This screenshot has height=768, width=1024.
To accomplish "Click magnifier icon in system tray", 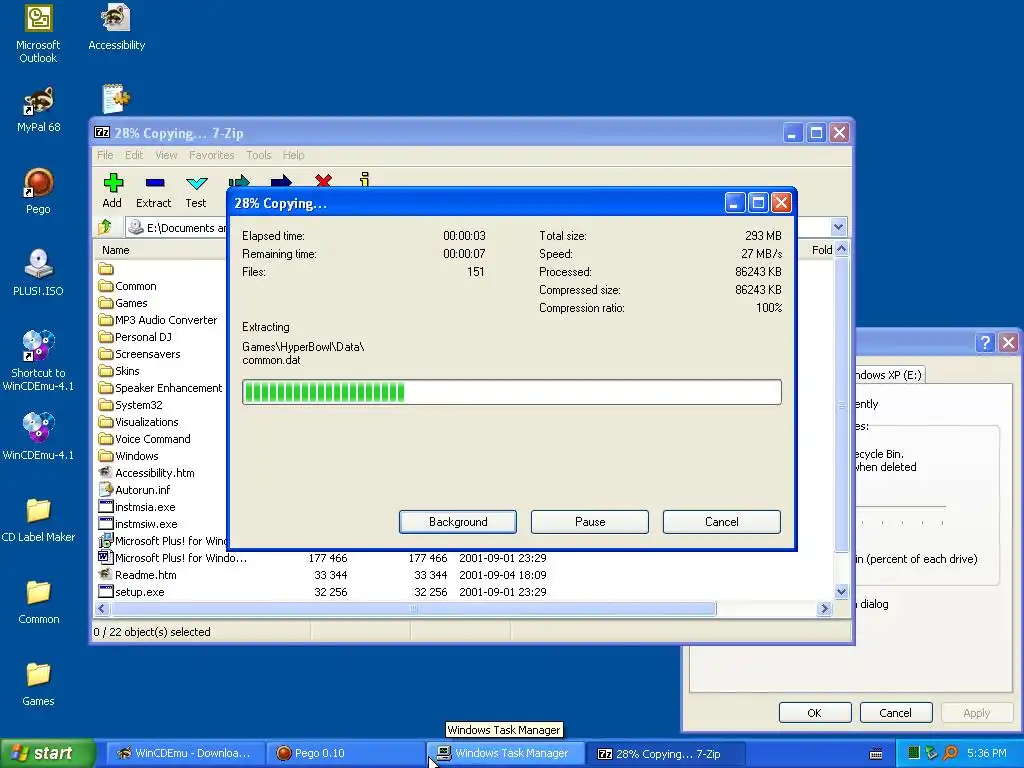I will 950,753.
